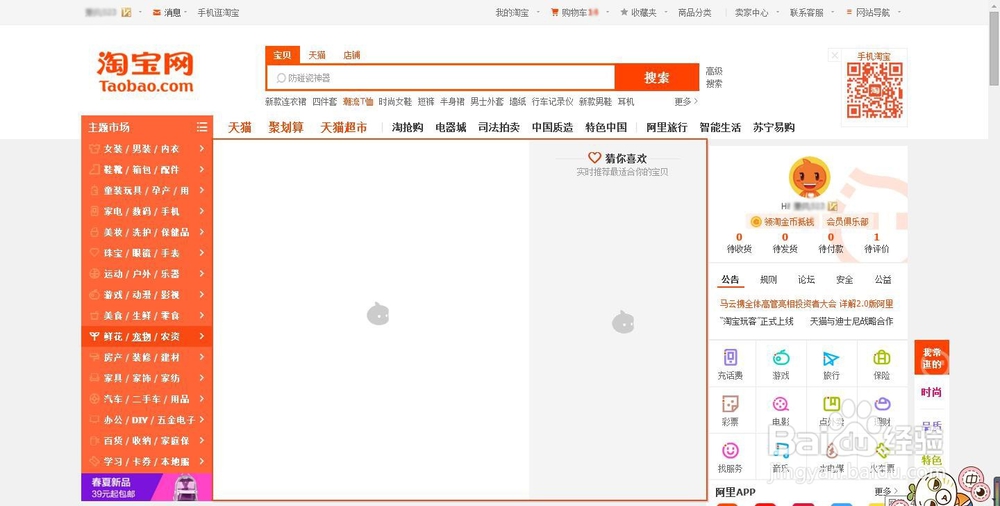Open the 网站导航 dropdown menu
This screenshot has width=1000, height=506.
873,12
